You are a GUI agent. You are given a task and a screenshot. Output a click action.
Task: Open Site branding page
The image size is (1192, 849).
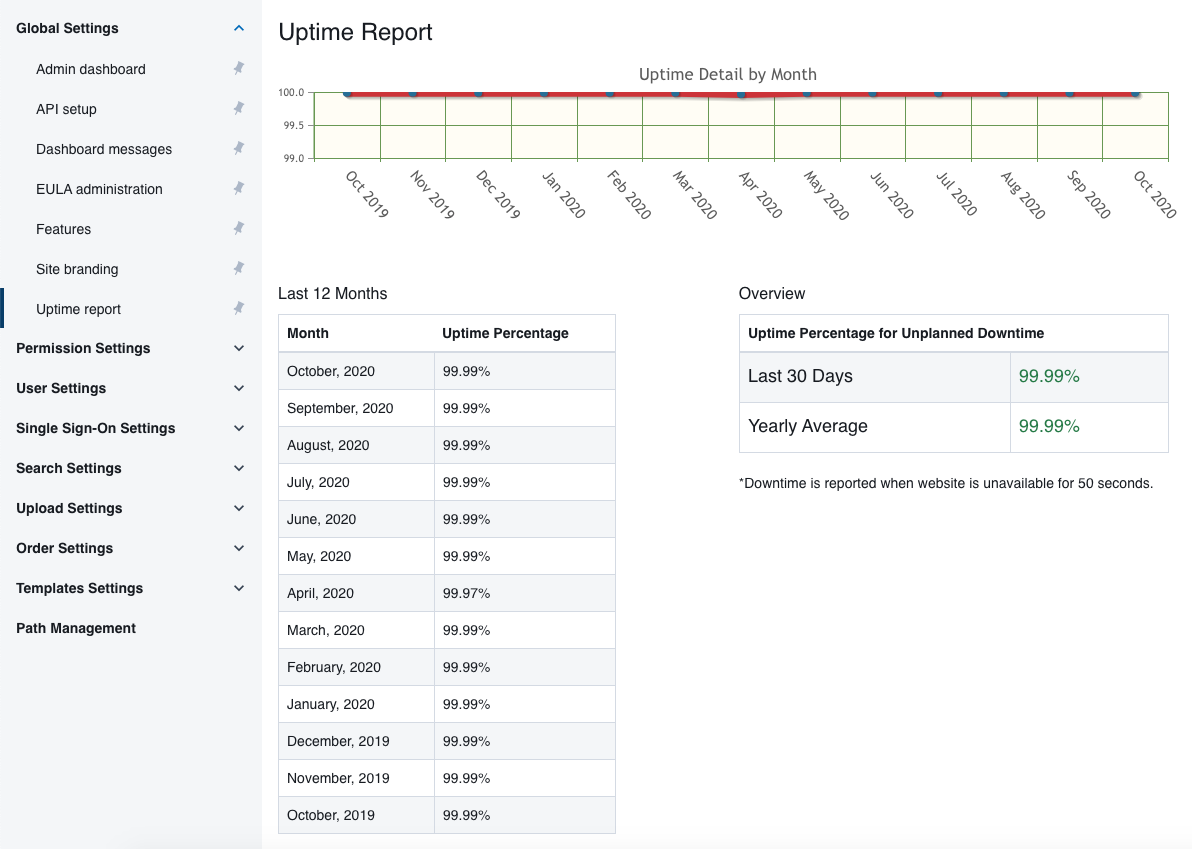click(77, 269)
